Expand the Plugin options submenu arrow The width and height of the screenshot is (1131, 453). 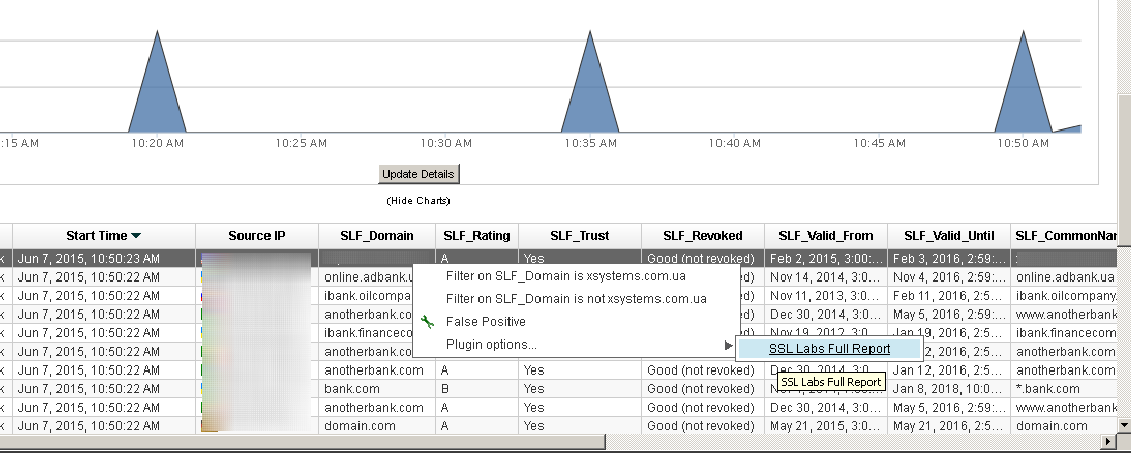point(727,345)
